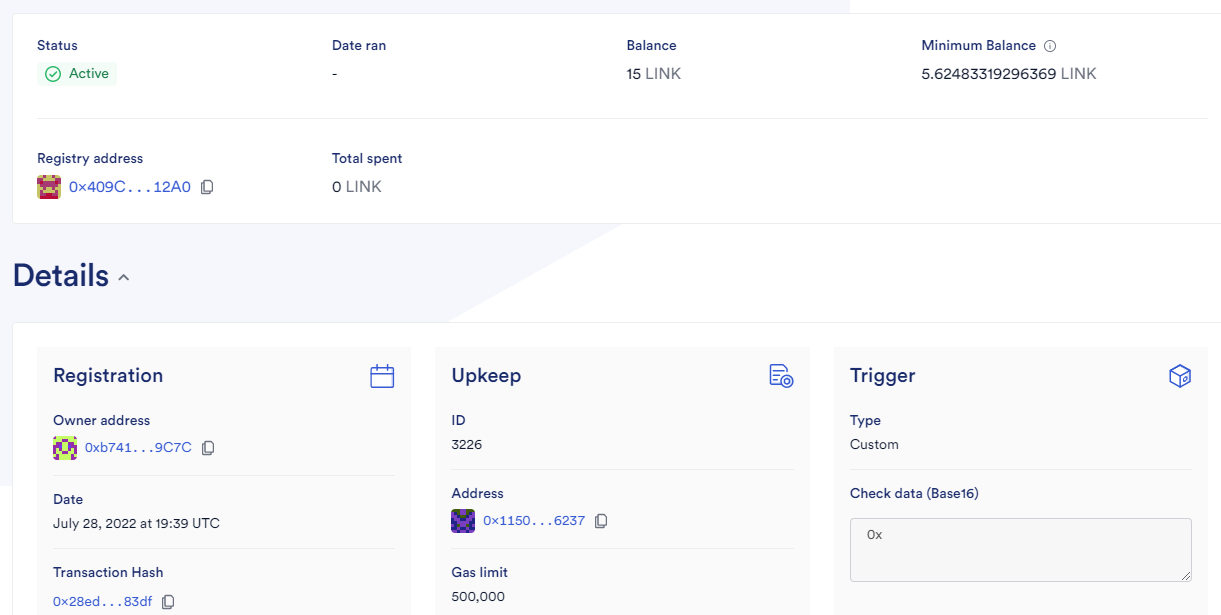Click the Active status badge

click(77, 74)
